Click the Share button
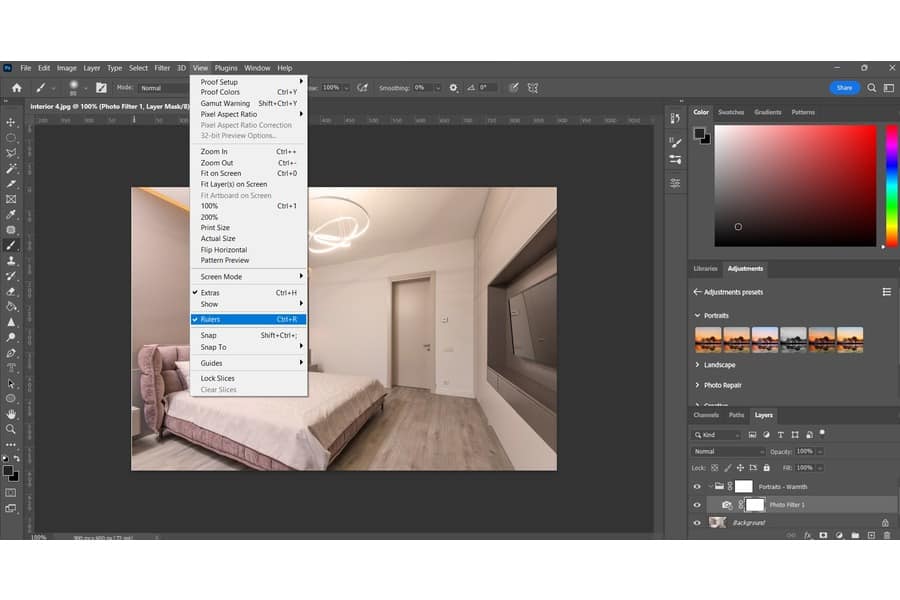Viewport: 900px width, 600px height. (844, 88)
